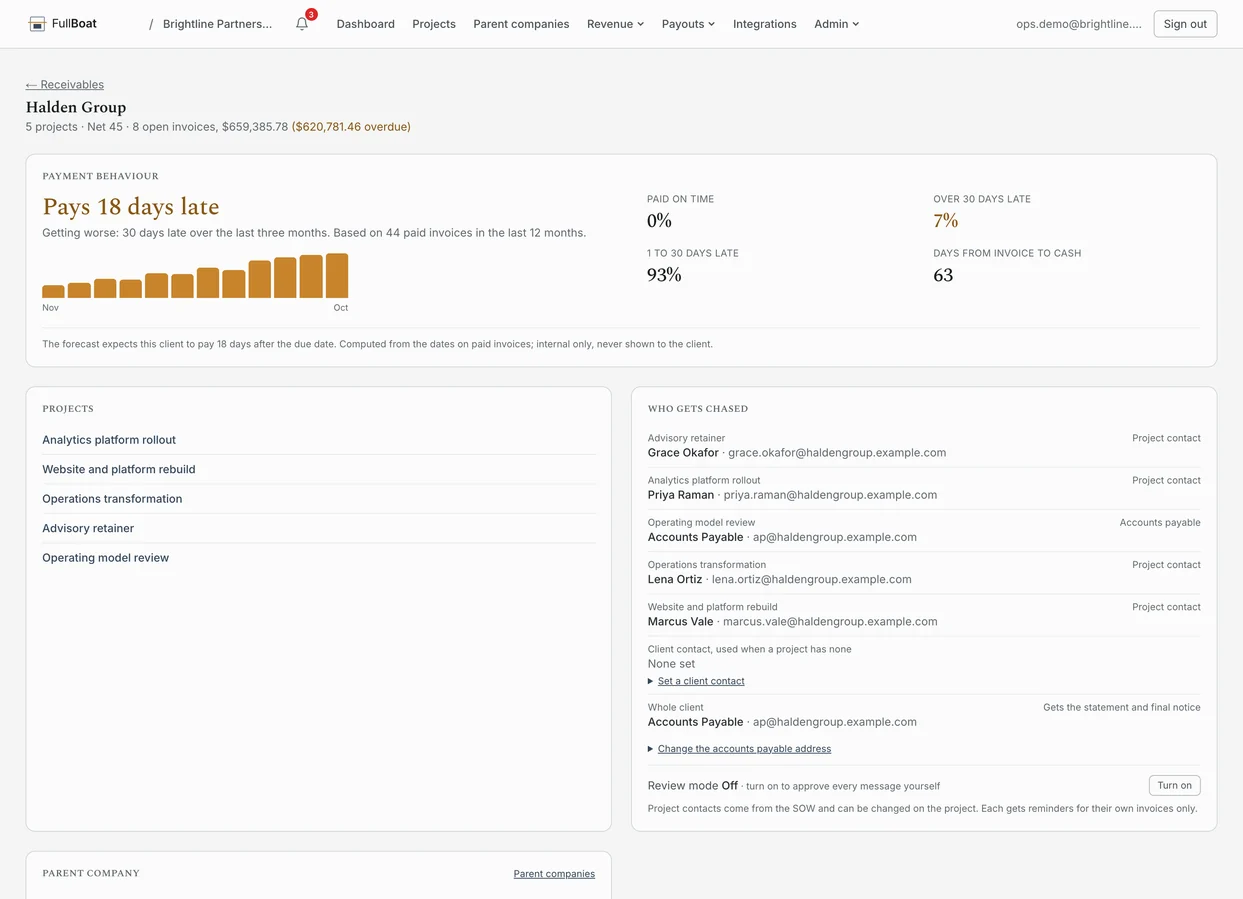Click the Who Gets Chased heading
Screen dimensions: 1243x899
pyautogui.click(x=698, y=409)
